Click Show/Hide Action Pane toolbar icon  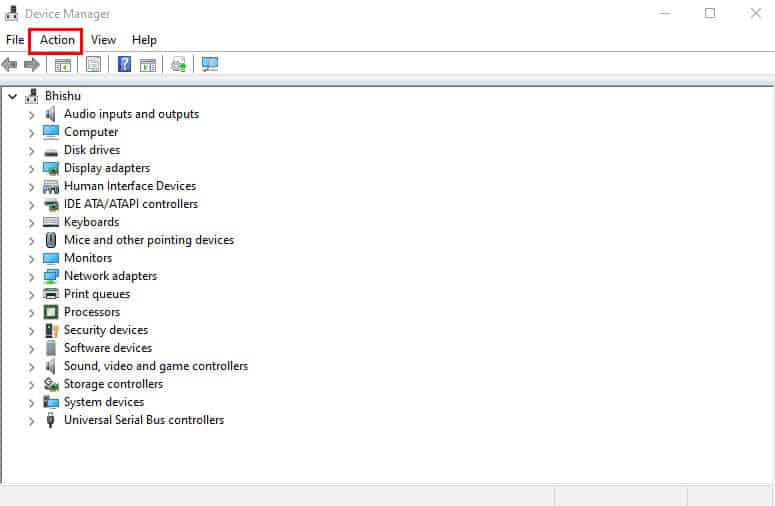pos(148,65)
